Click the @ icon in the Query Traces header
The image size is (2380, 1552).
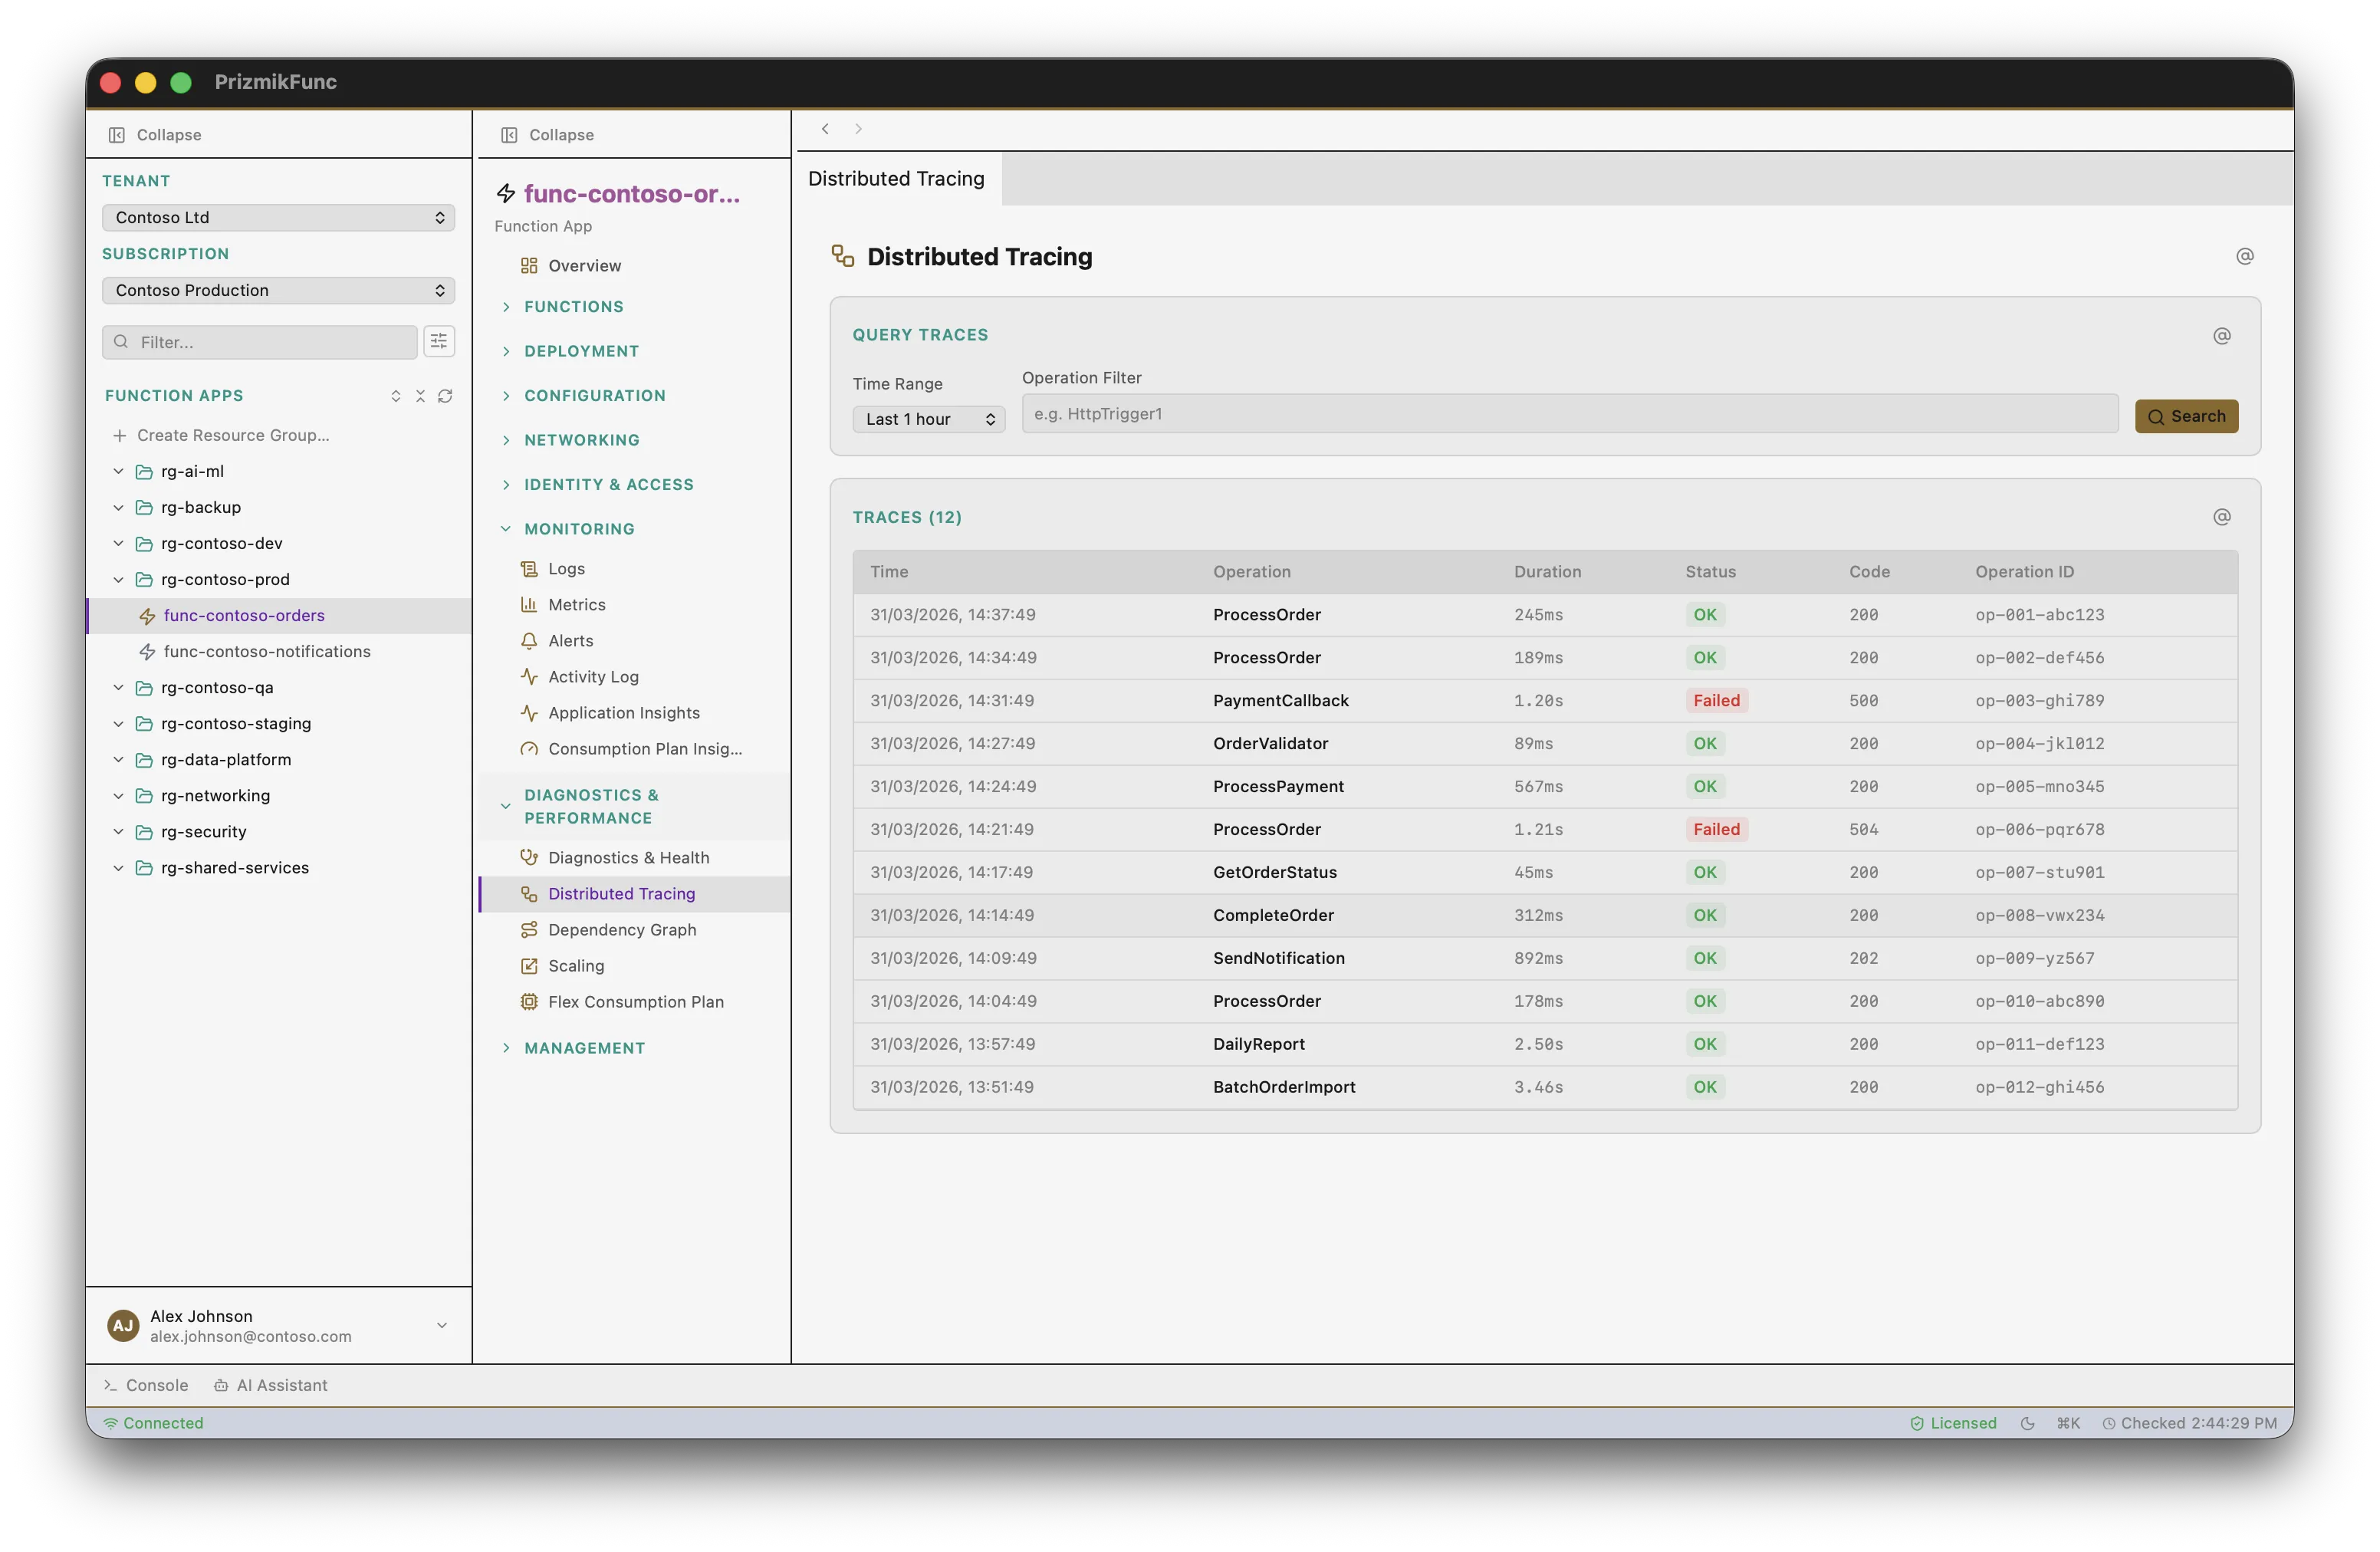pos(2222,336)
